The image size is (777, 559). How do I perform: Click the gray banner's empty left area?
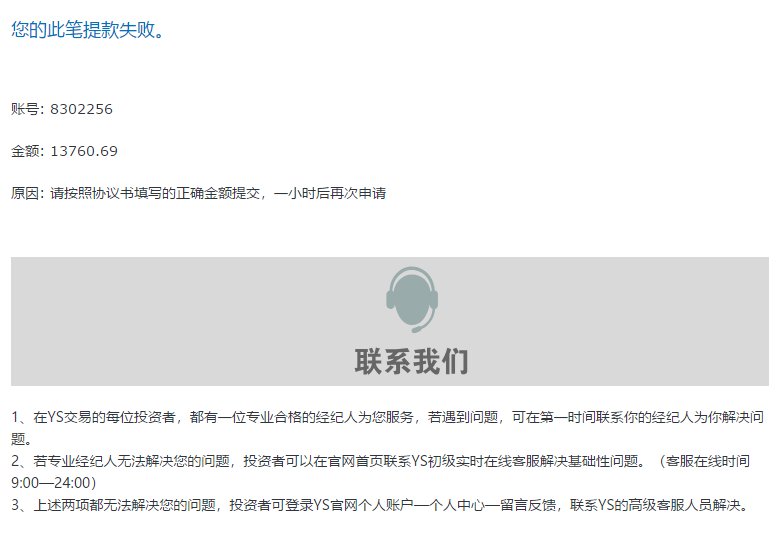(x=173, y=321)
